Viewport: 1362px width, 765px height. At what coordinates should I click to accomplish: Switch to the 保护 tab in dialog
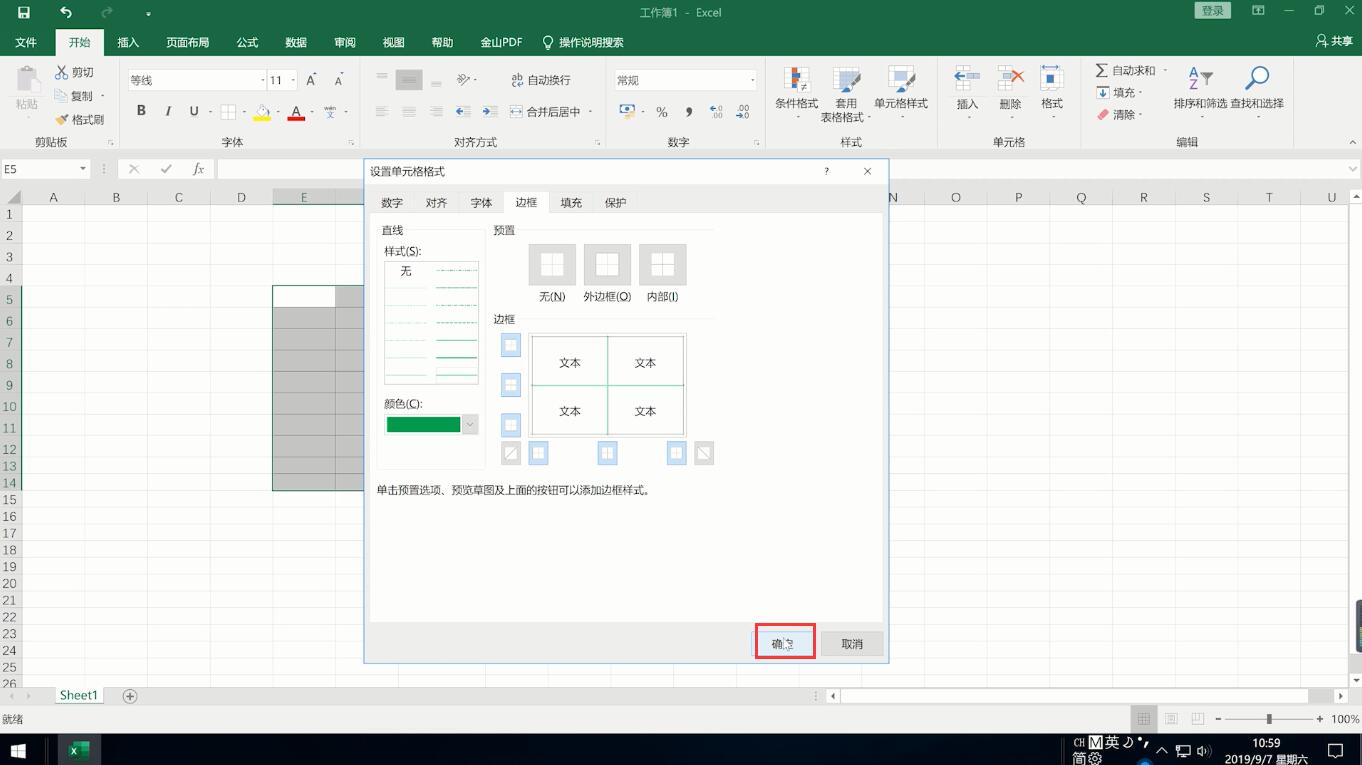pos(615,203)
